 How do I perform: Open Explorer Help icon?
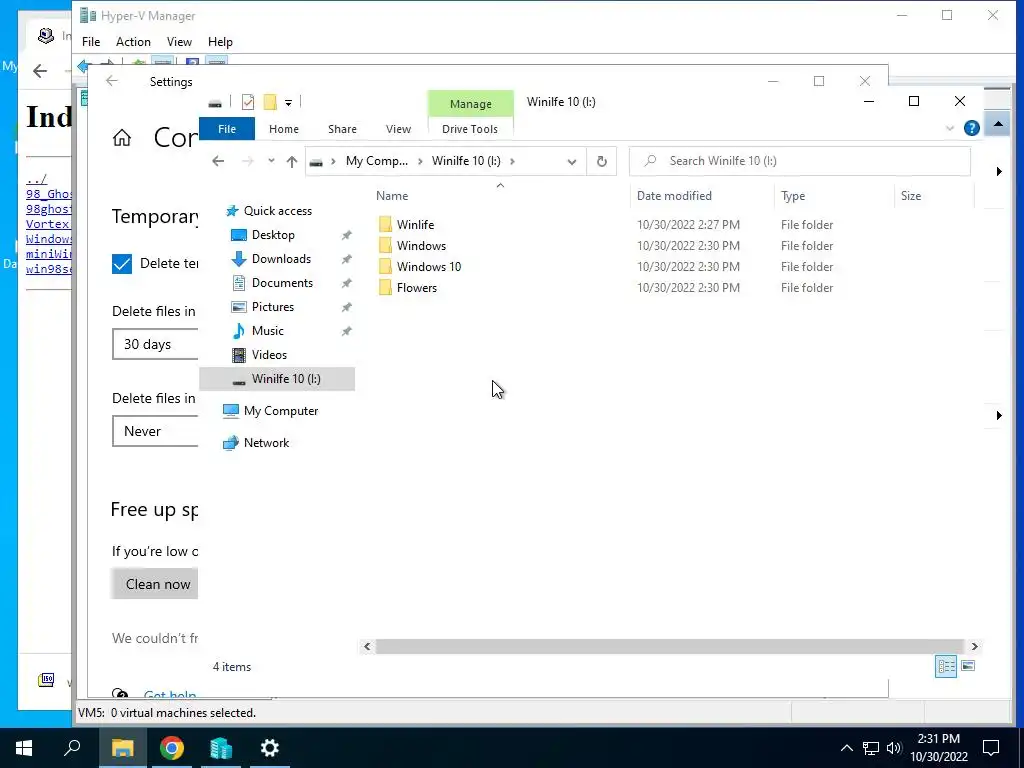tap(972, 128)
